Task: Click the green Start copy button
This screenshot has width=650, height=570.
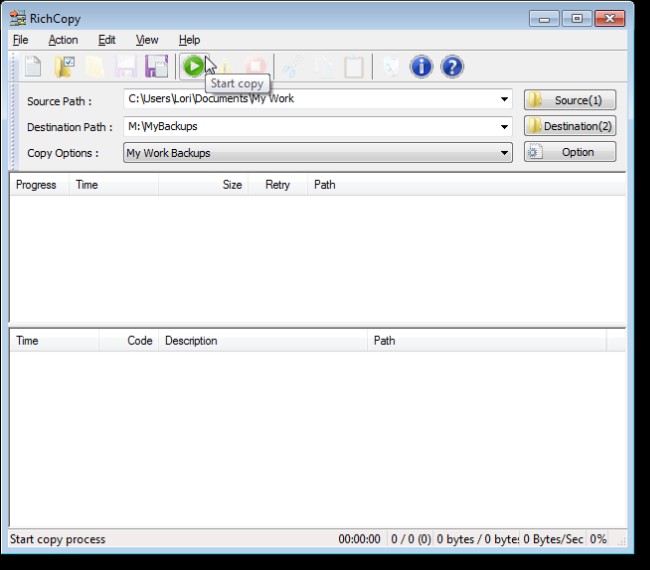Action: click(193, 66)
